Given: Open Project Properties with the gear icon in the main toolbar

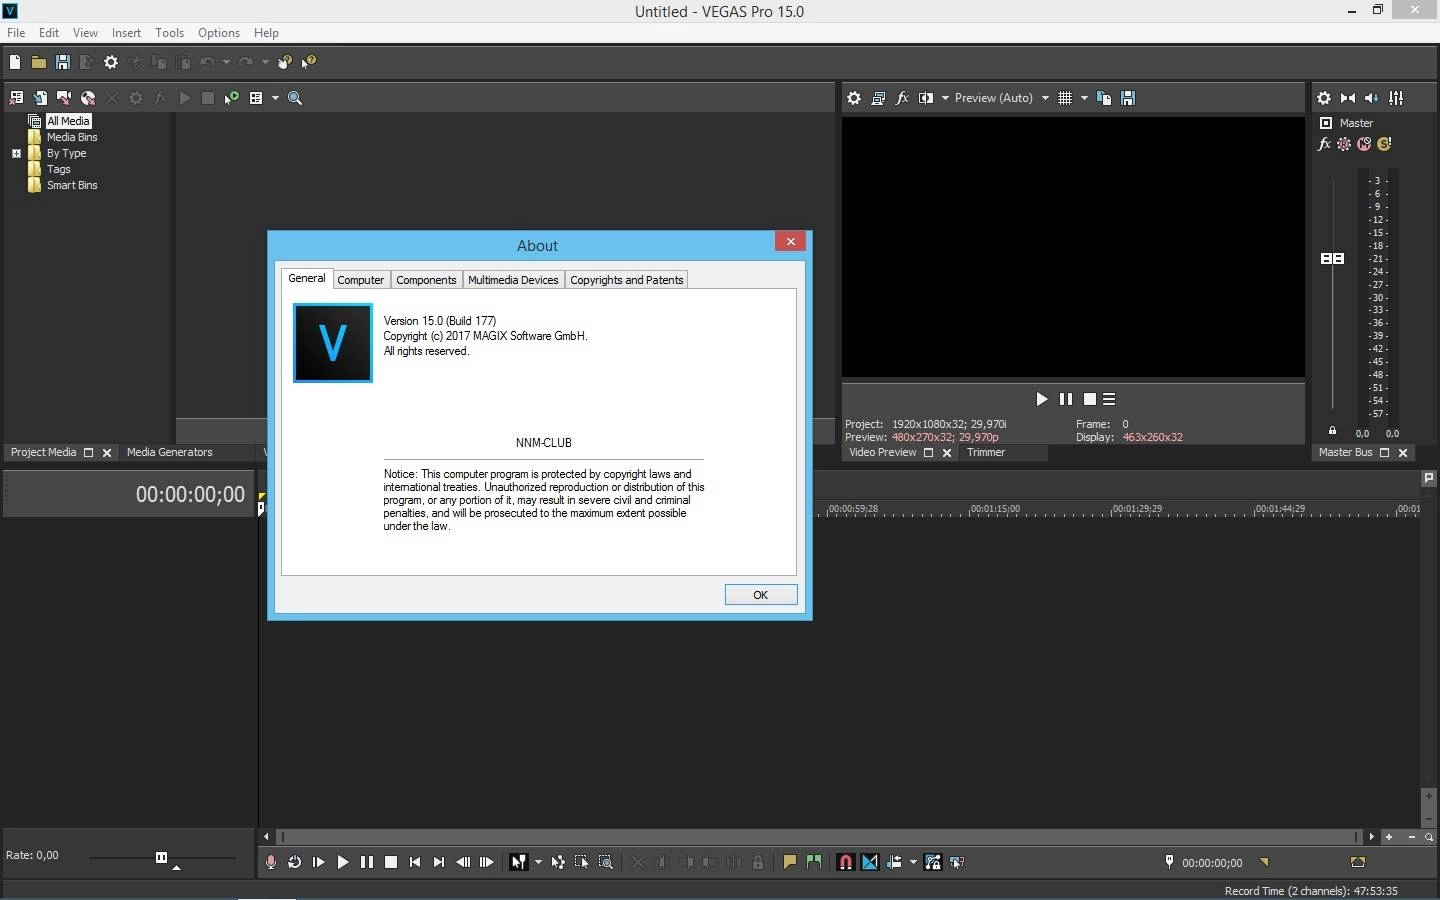Looking at the screenshot, I should pyautogui.click(x=111, y=62).
